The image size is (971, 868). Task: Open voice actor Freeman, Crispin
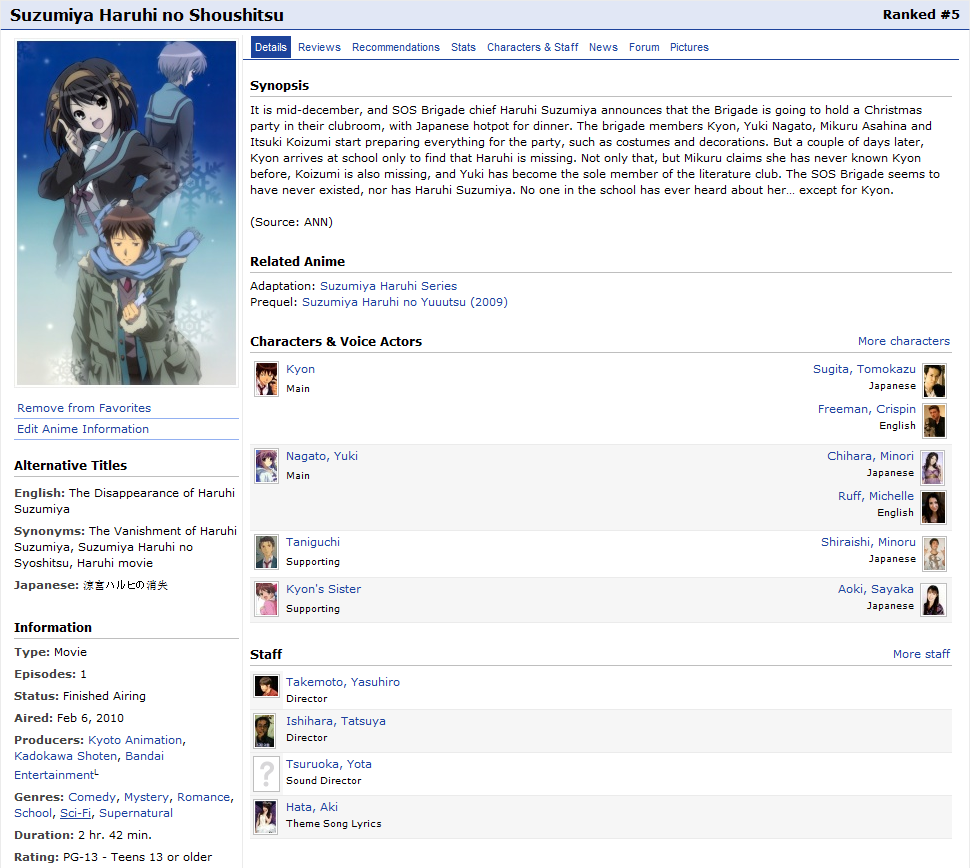pyautogui.click(x=866, y=409)
